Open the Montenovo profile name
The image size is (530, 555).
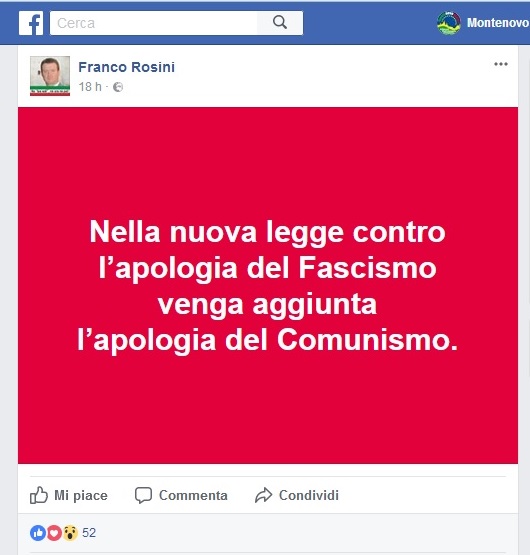pyautogui.click(x=498, y=23)
